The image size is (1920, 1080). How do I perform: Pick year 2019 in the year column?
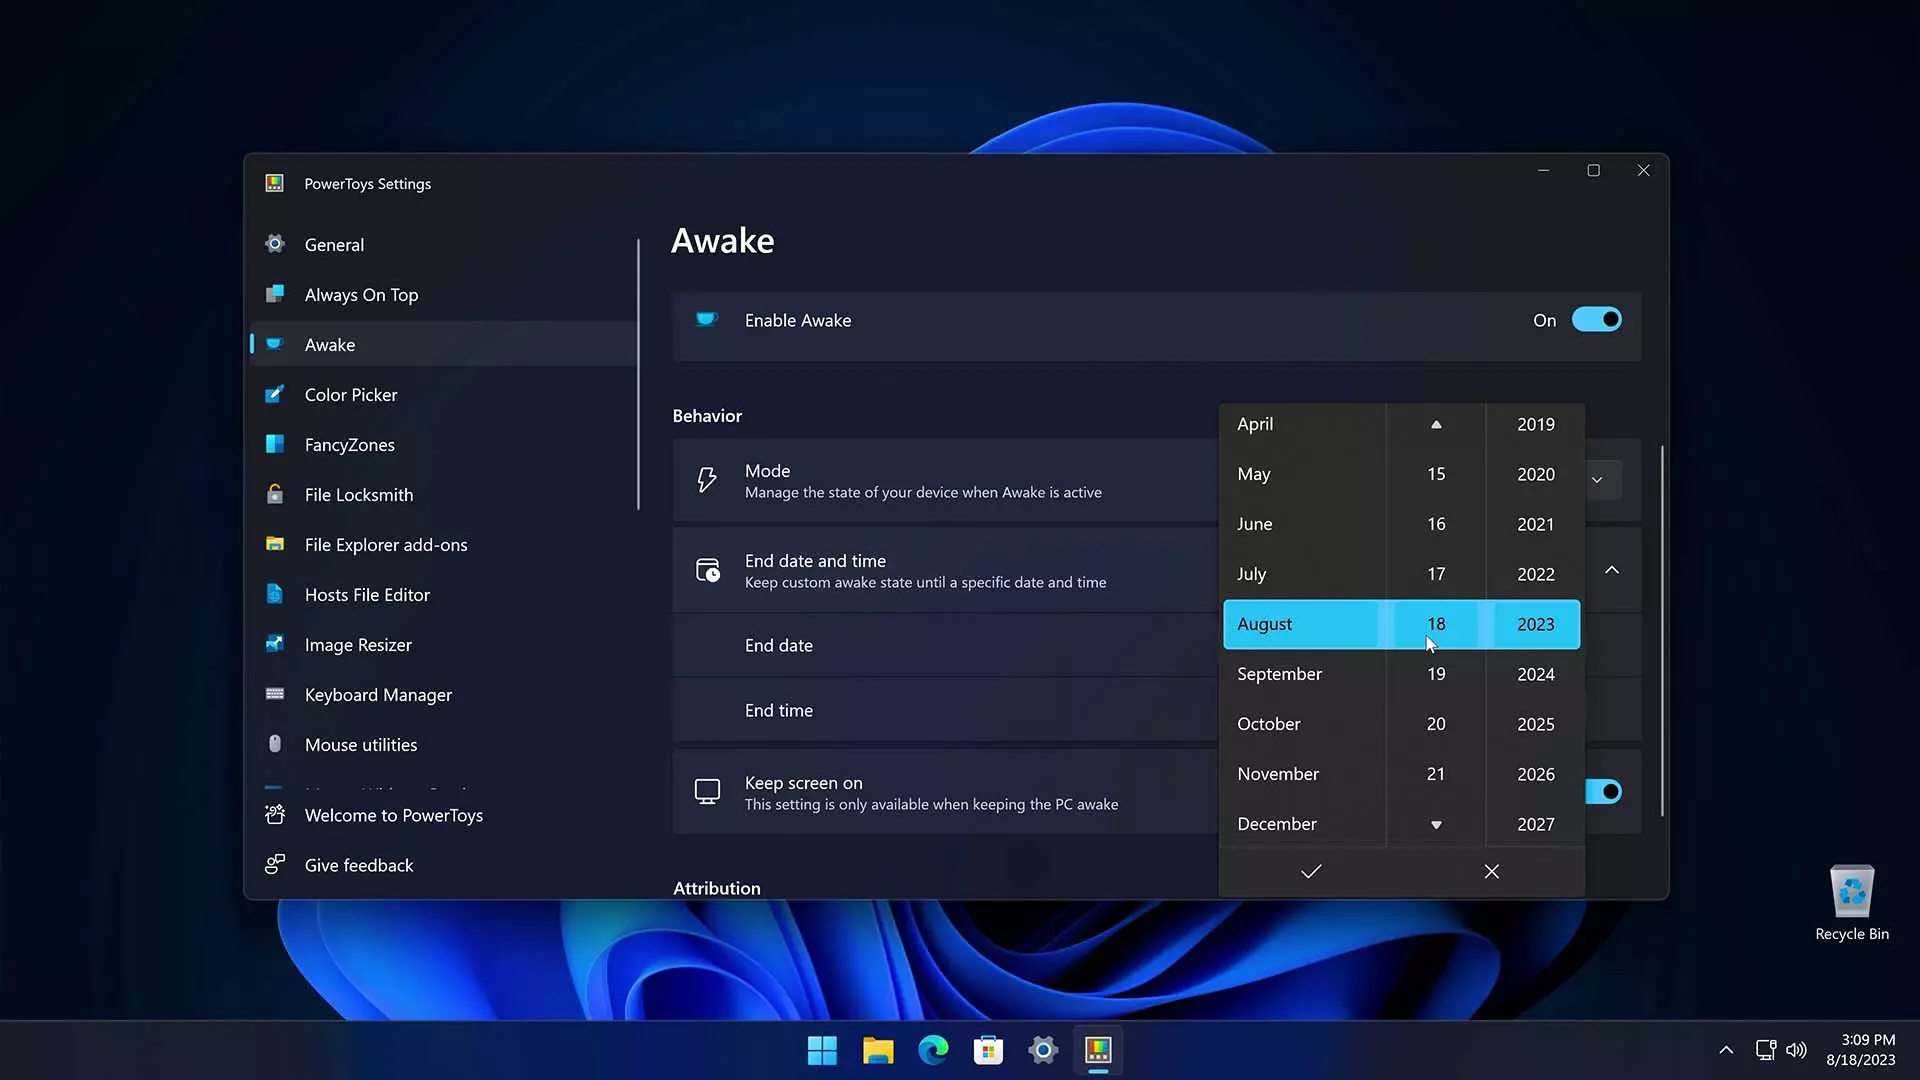coord(1535,424)
